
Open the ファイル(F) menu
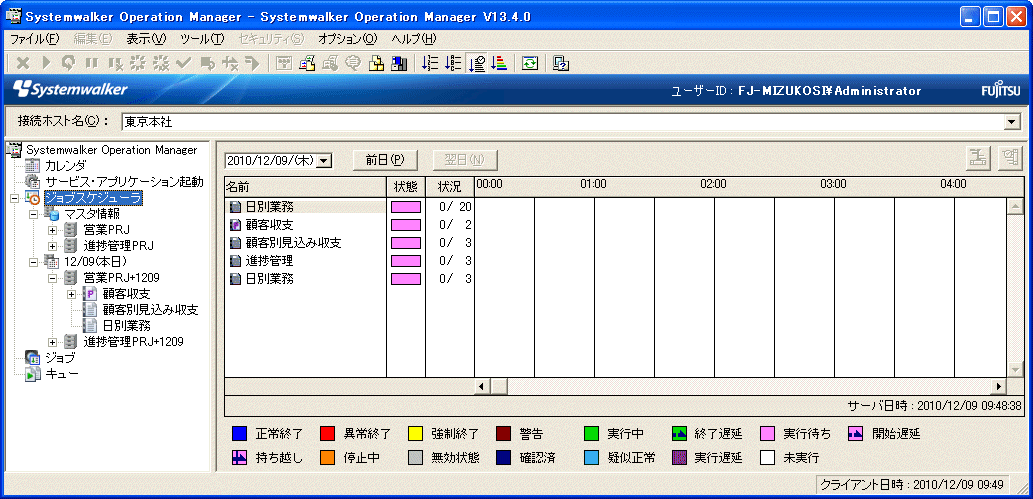[35, 39]
